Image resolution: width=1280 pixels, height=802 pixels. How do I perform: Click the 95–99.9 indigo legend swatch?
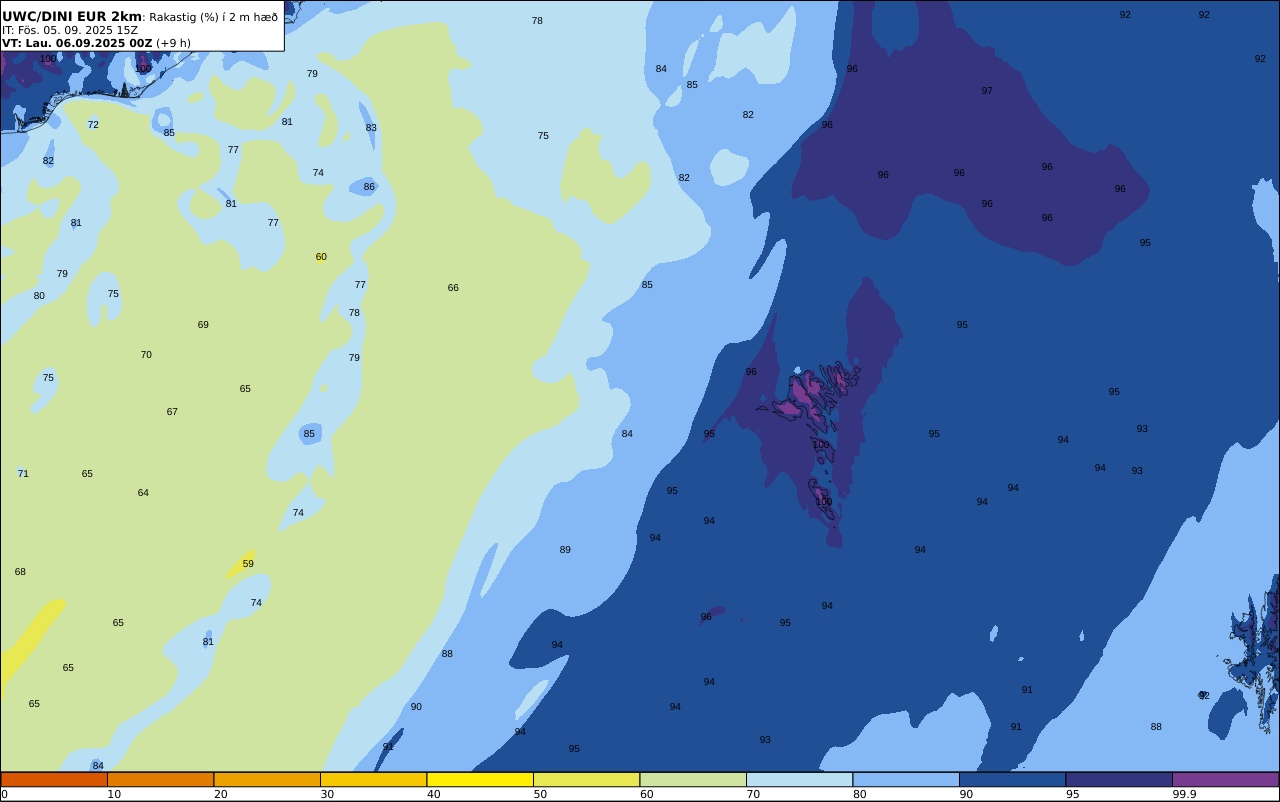pos(1119,779)
